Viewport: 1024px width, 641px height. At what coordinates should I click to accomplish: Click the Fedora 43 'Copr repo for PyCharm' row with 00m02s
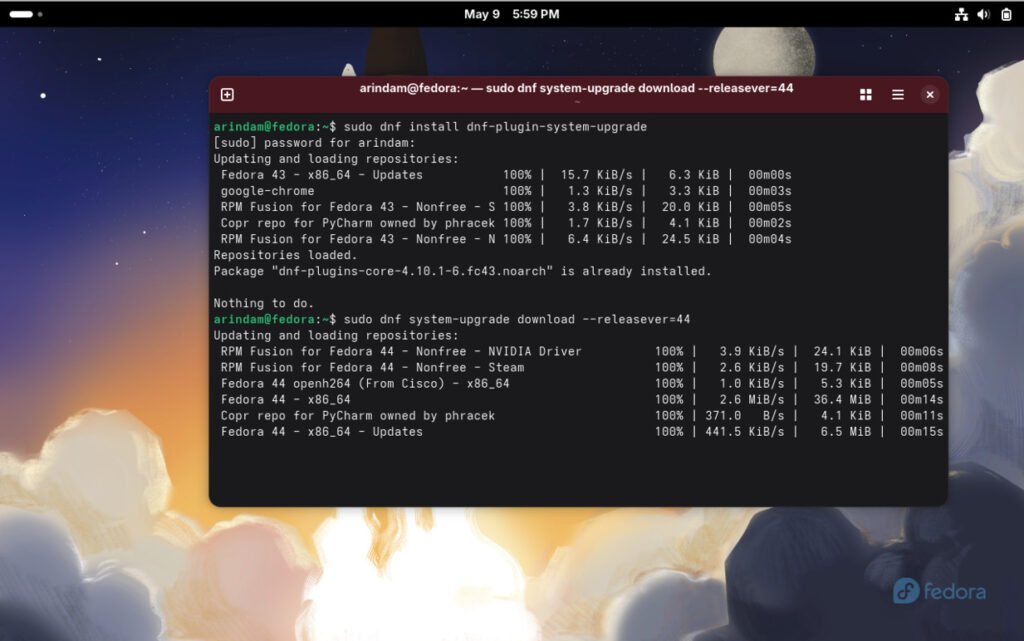505,223
